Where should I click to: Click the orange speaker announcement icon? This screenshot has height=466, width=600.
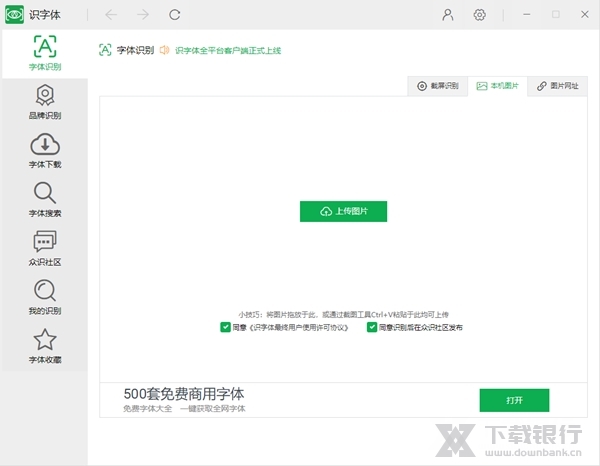(165, 50)
